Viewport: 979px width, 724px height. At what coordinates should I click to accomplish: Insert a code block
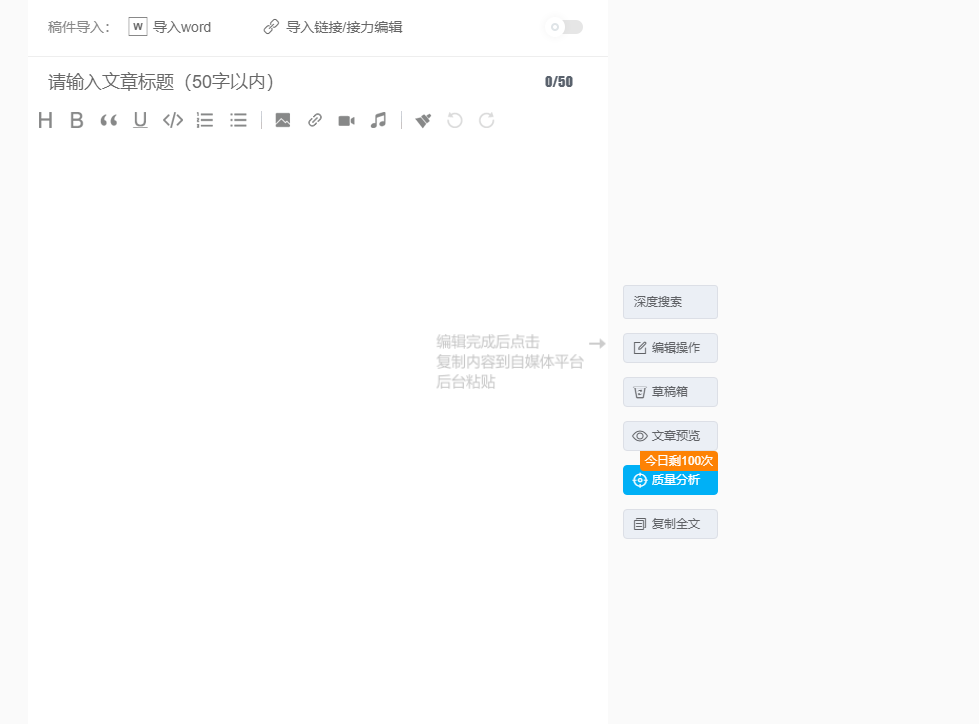click(x=172, y=120)
